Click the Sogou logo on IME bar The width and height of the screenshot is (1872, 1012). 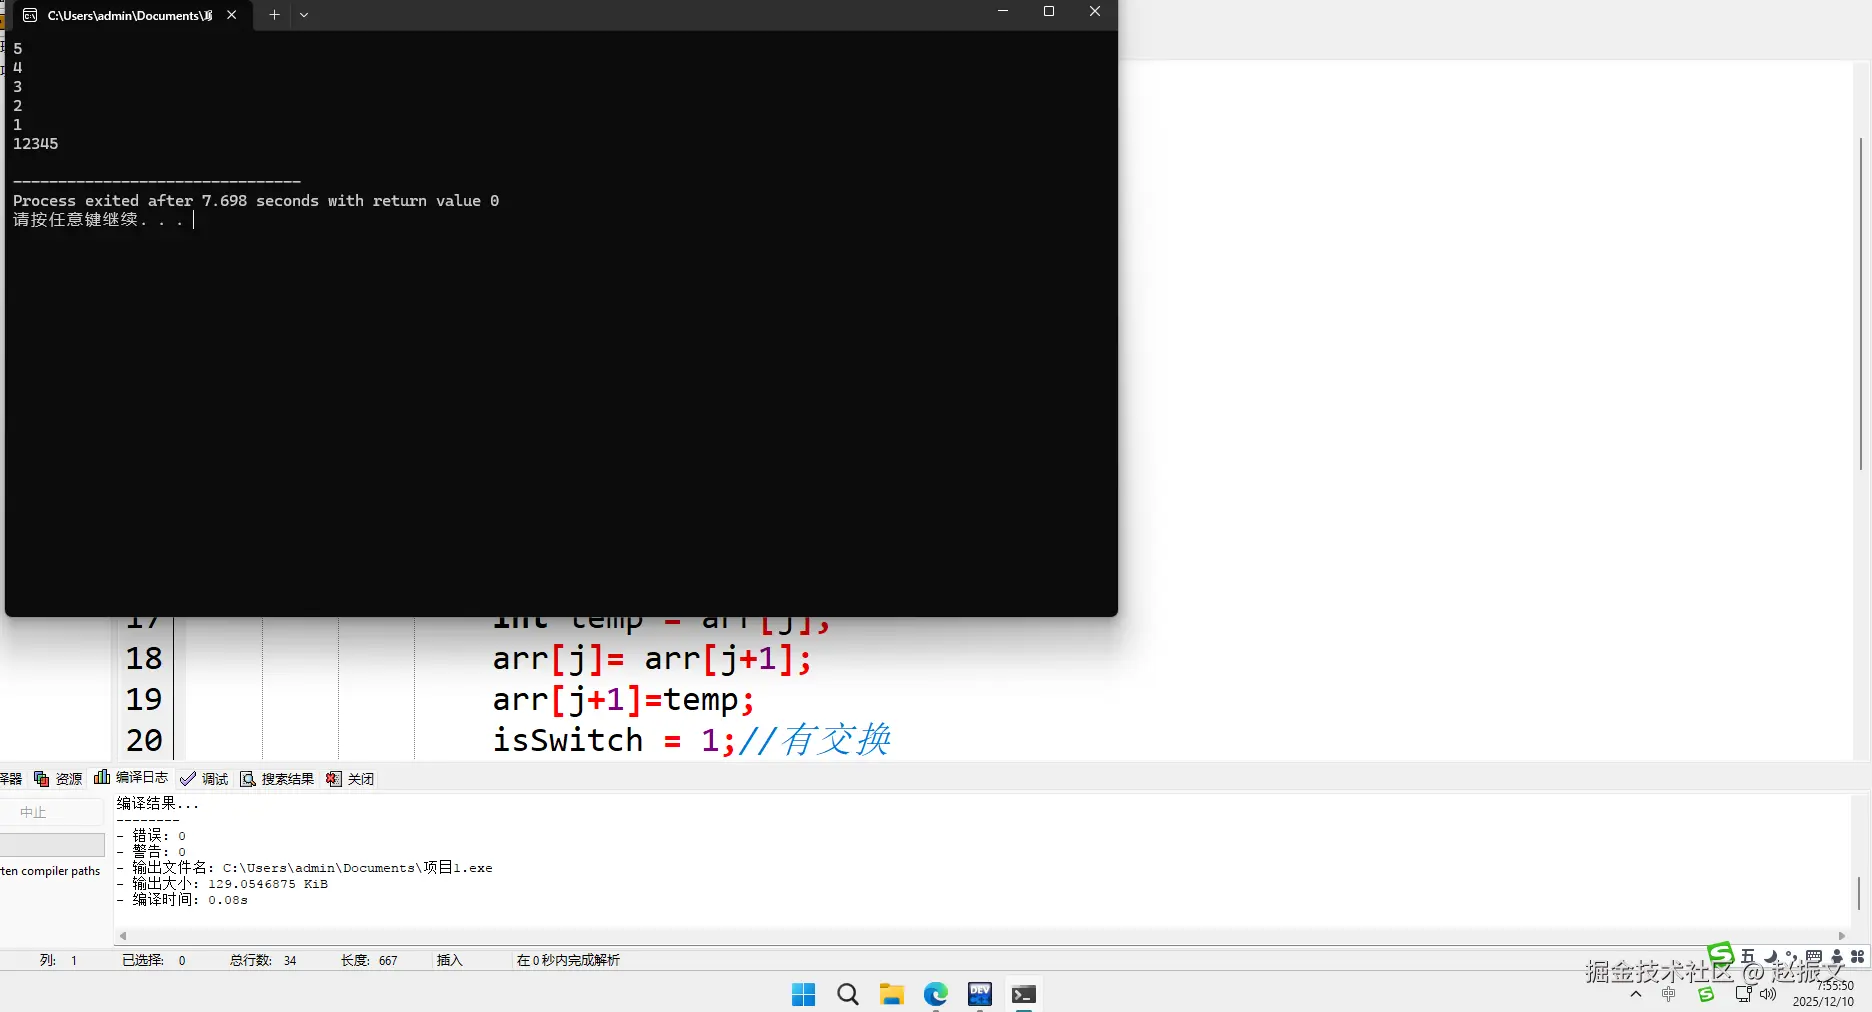(x=1720, y=955)
